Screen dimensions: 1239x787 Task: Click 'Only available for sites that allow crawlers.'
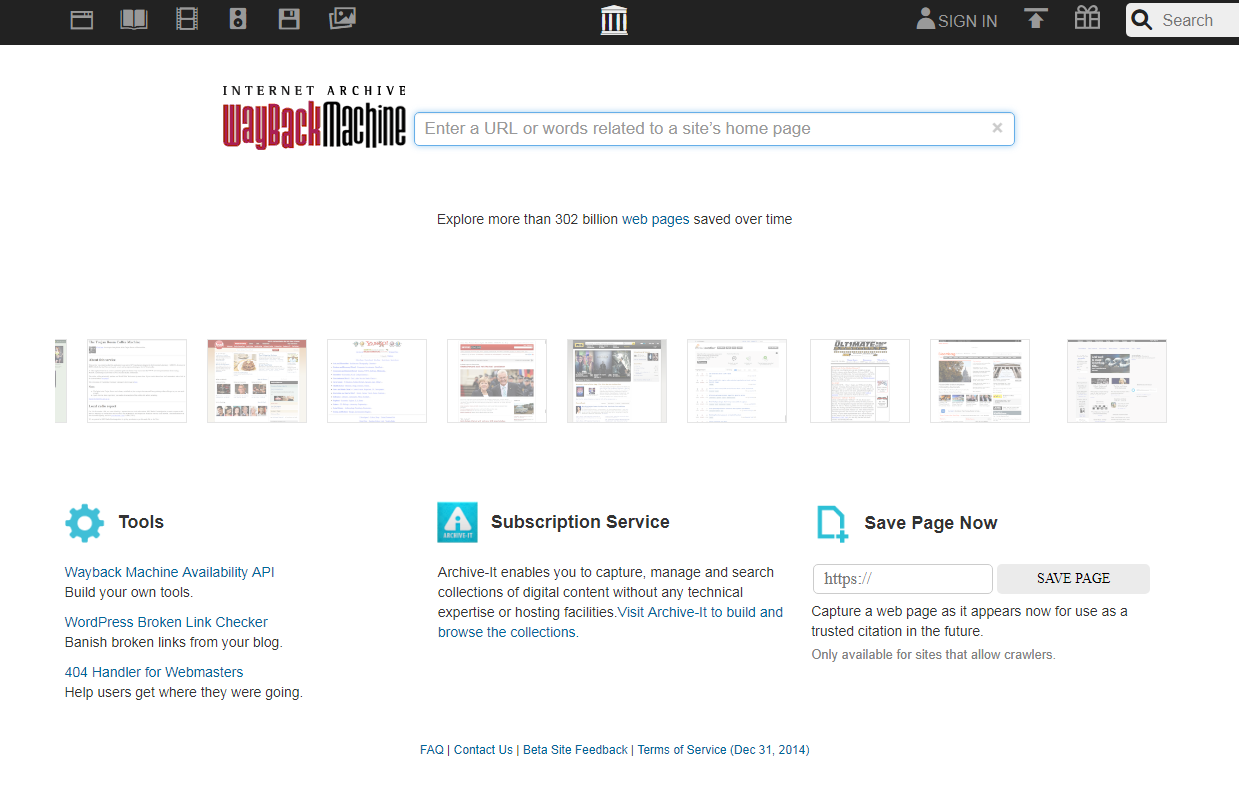click(x=933, y=655)
